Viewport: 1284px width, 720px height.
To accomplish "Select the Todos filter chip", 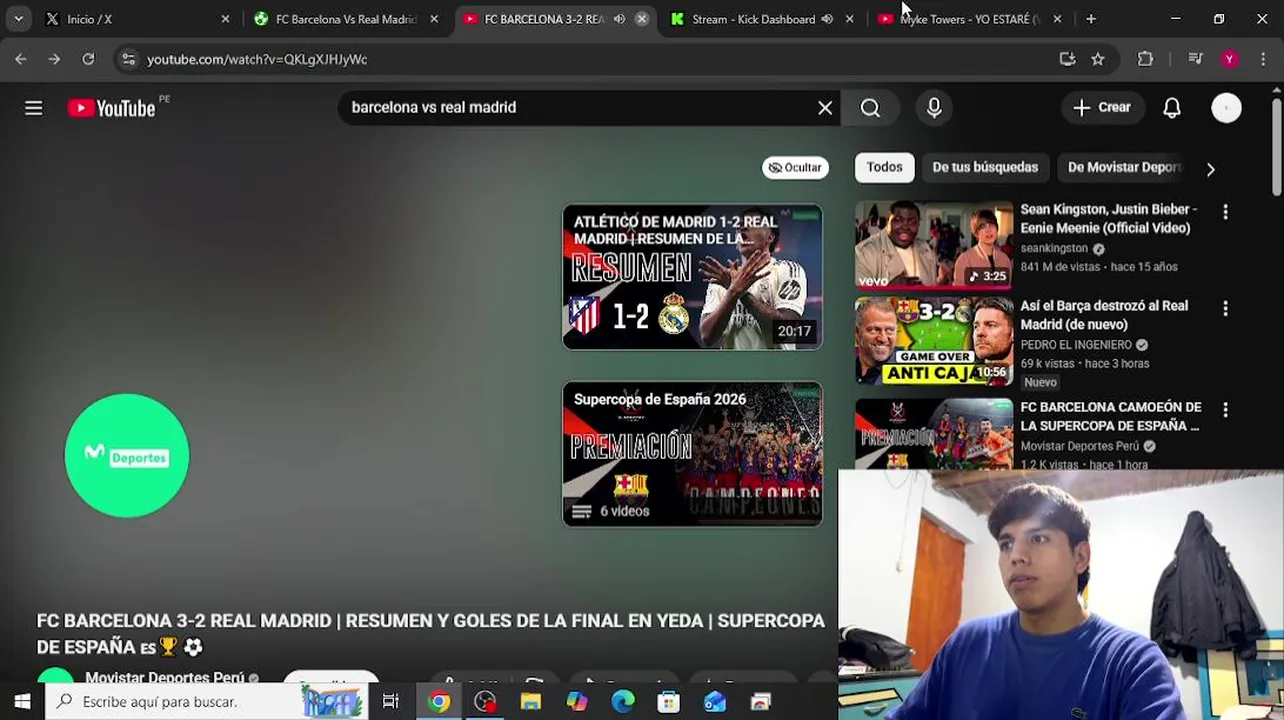I will (x=884, y=168).
